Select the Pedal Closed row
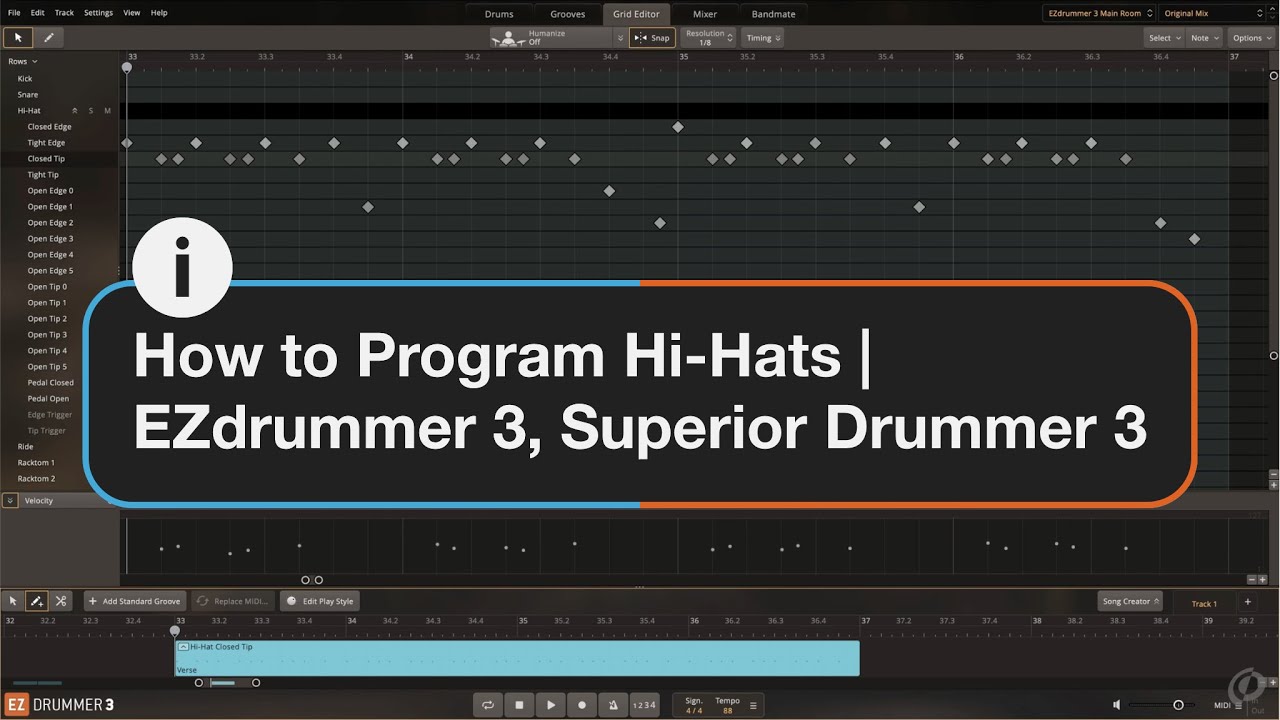 50,382
